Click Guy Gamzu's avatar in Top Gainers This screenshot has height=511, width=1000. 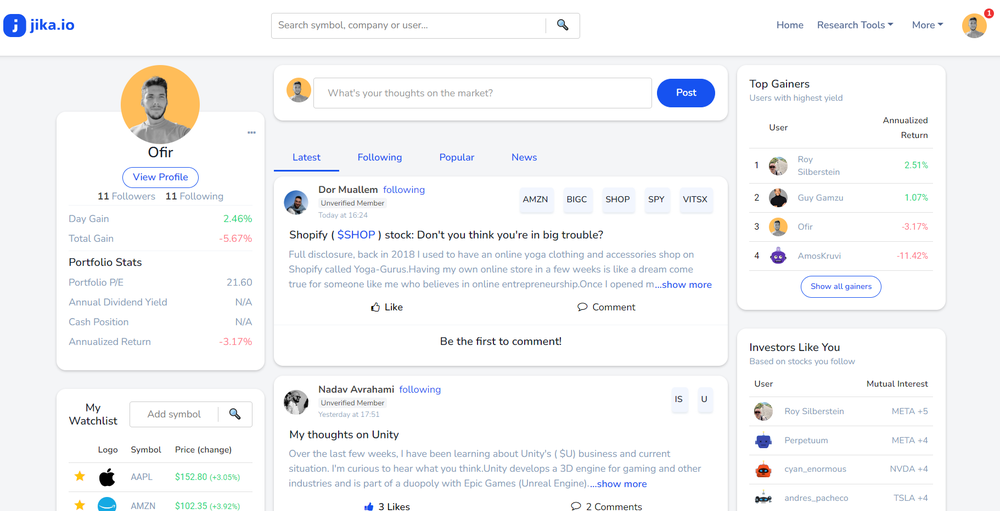click(x=778, y=198)
